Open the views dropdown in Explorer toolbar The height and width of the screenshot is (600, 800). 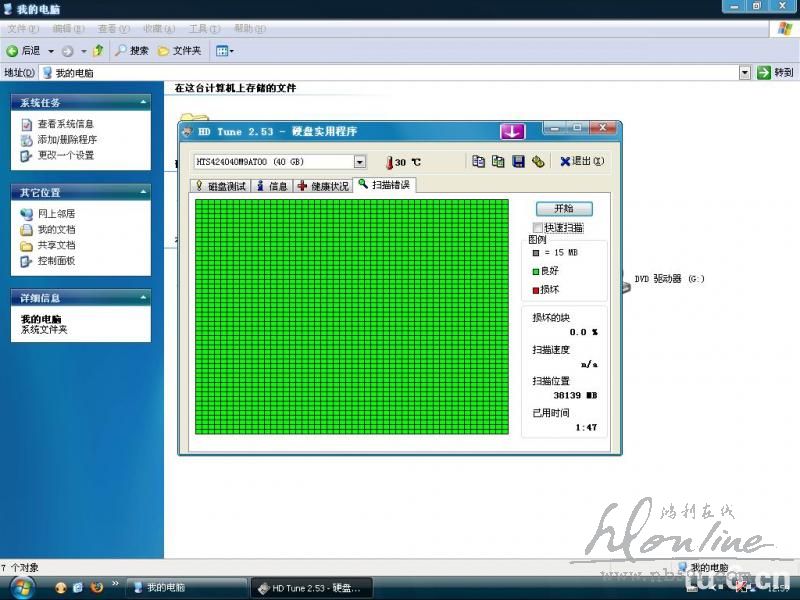click(225, 51)
